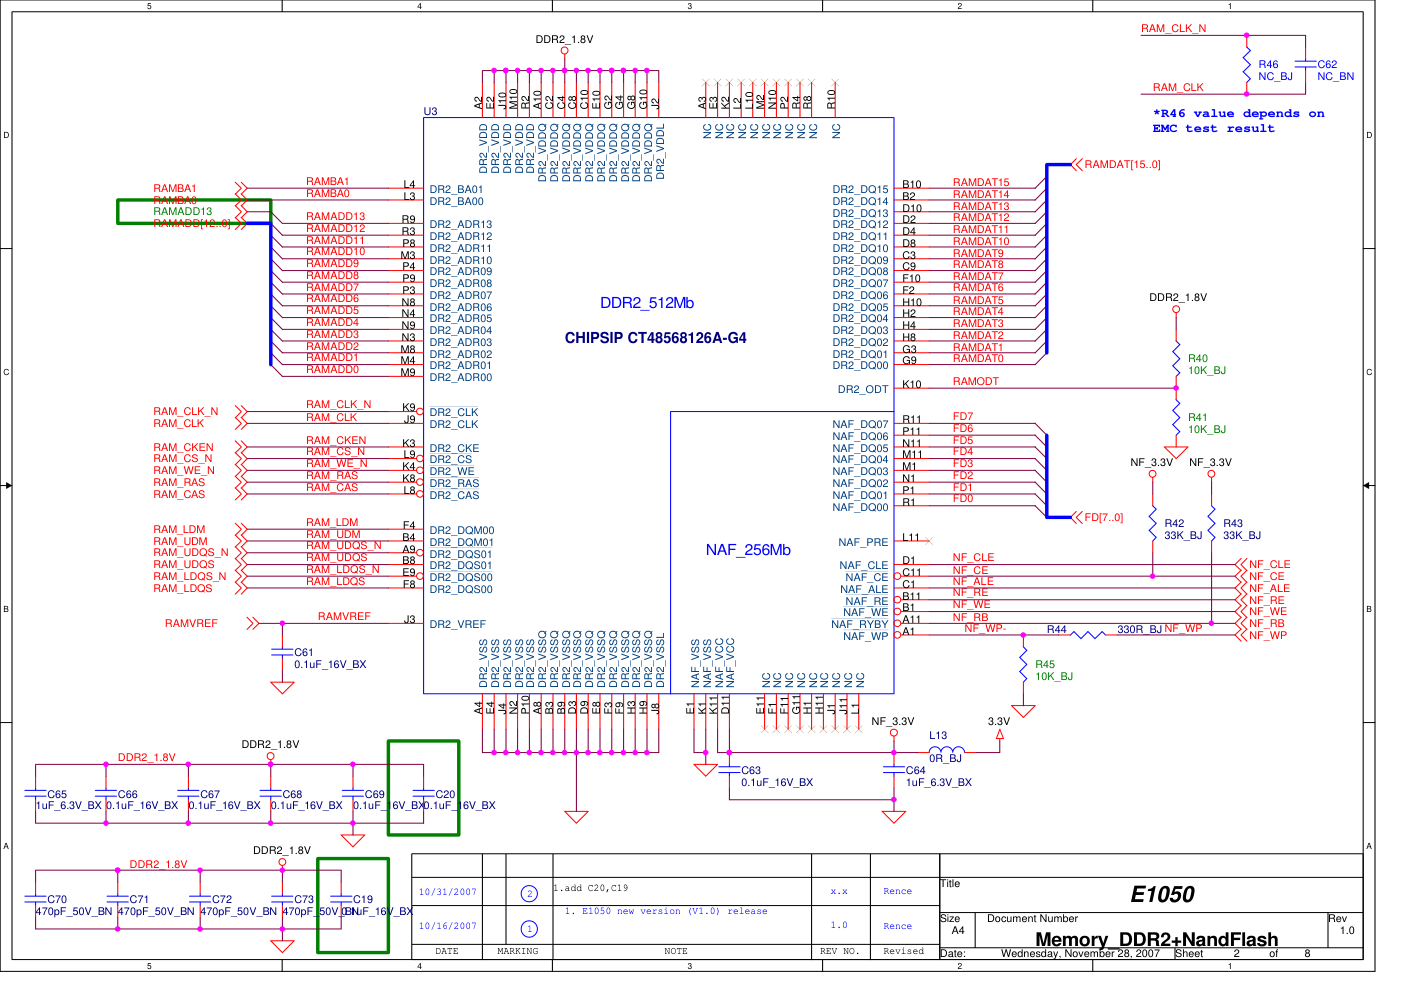Click the C69 capacitor symbol

[x=352, y=794]
